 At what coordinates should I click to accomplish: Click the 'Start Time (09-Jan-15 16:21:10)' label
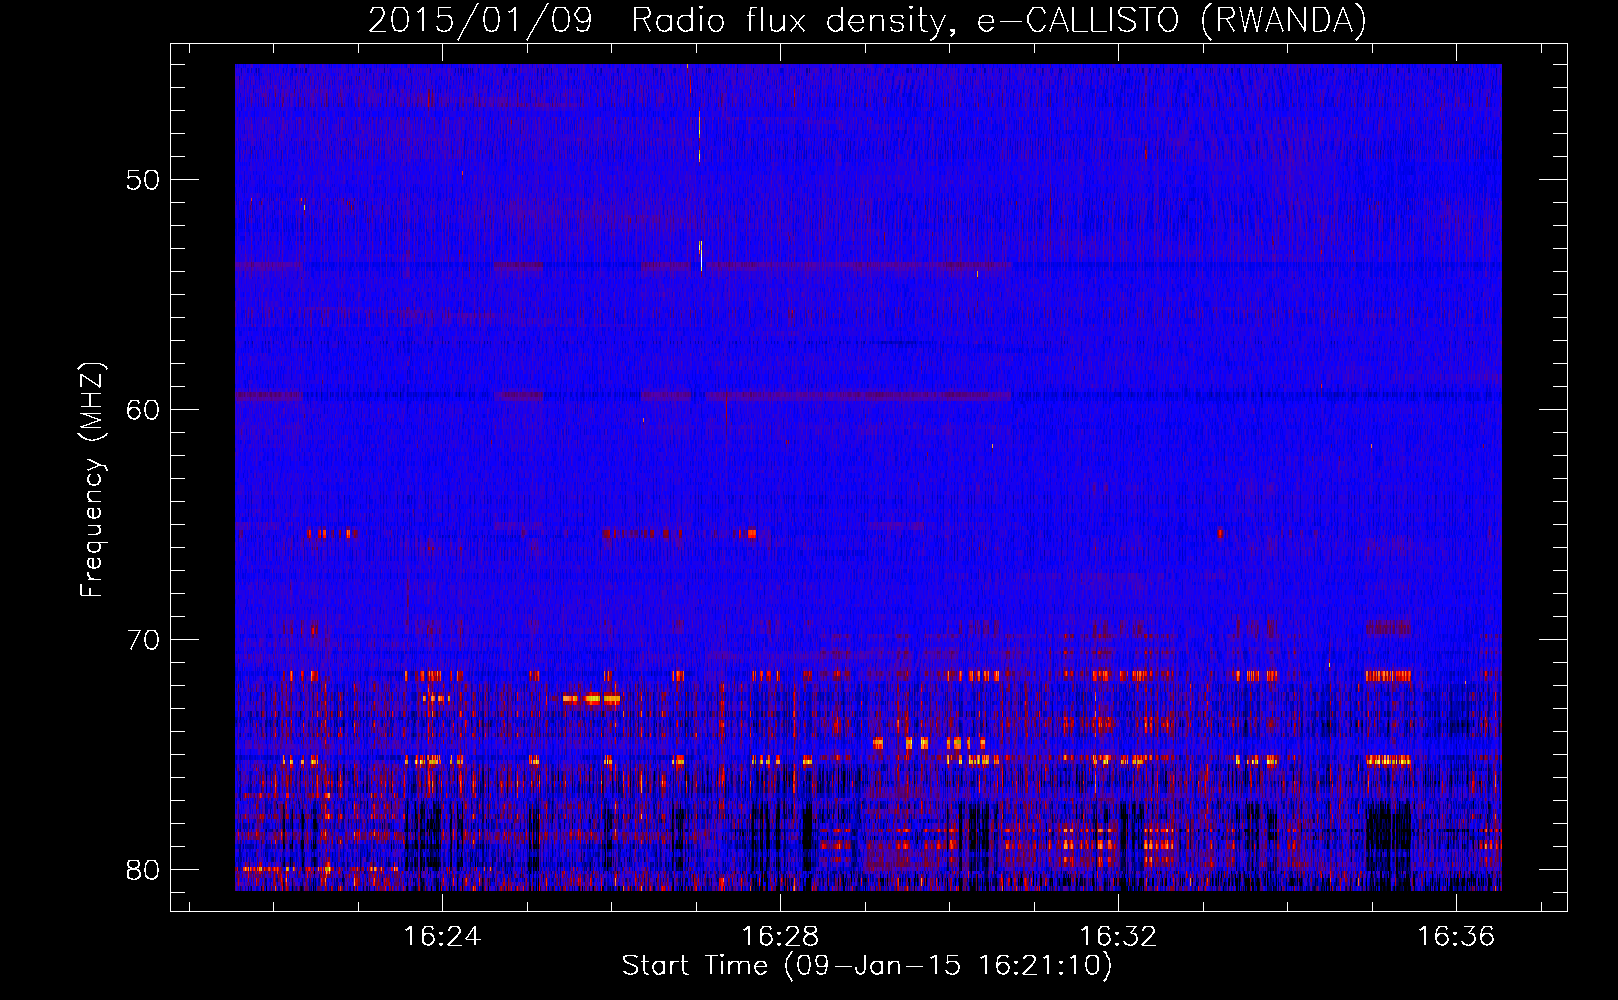click(867, 966)
